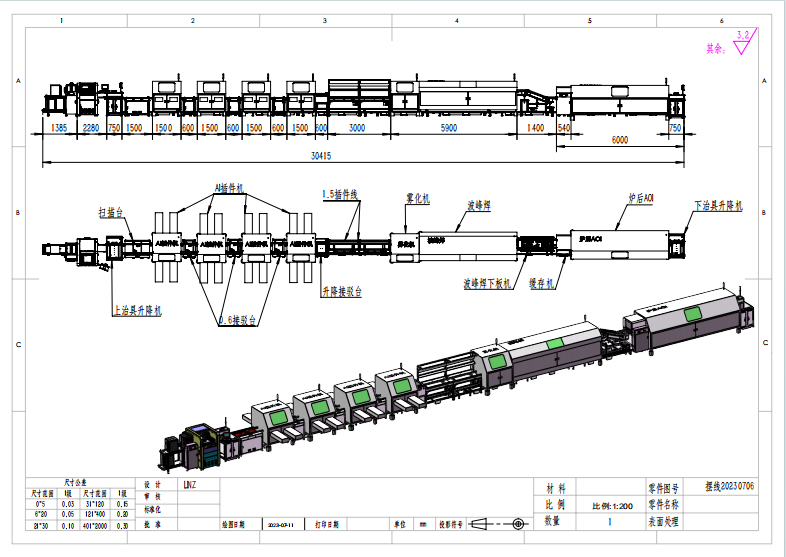Image resolution: width=786 pixels, height=557 pixels.
Task: Click the 波峰焊下板机 label
Action: click(487, 284)
